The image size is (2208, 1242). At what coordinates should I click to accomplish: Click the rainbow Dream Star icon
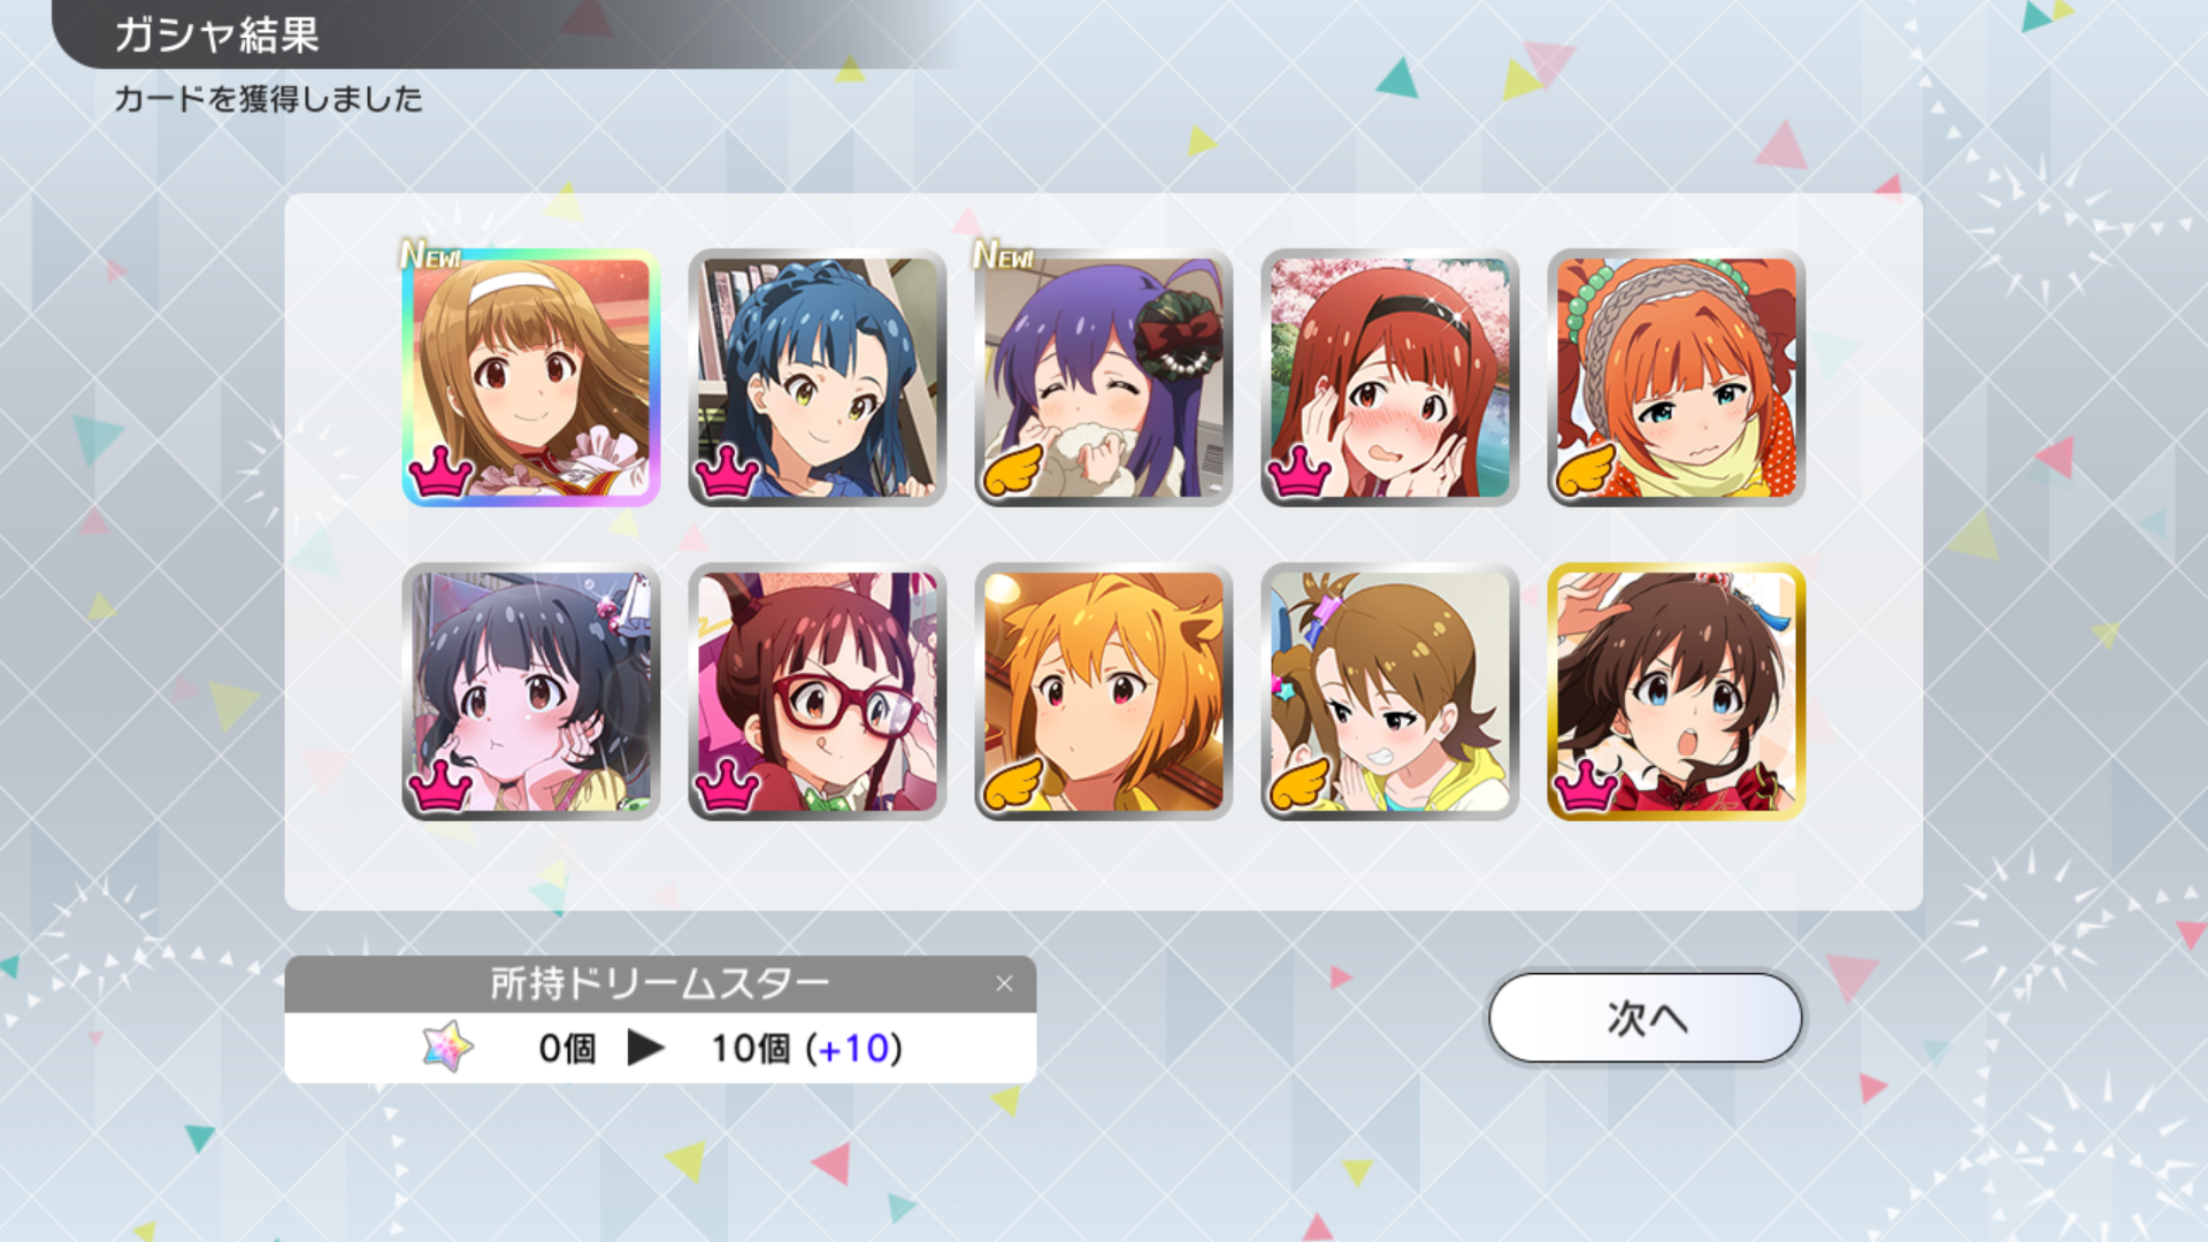pyautogui.click(x=447, y=1047)
